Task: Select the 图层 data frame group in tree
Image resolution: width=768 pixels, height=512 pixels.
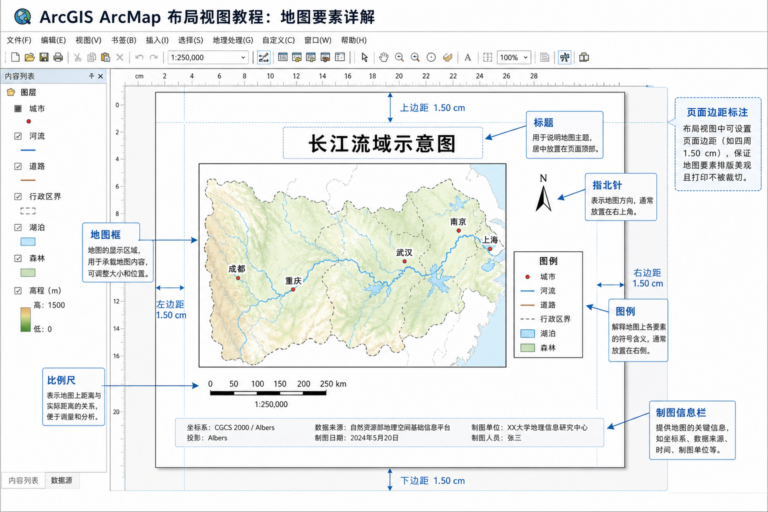Action: 28,92
